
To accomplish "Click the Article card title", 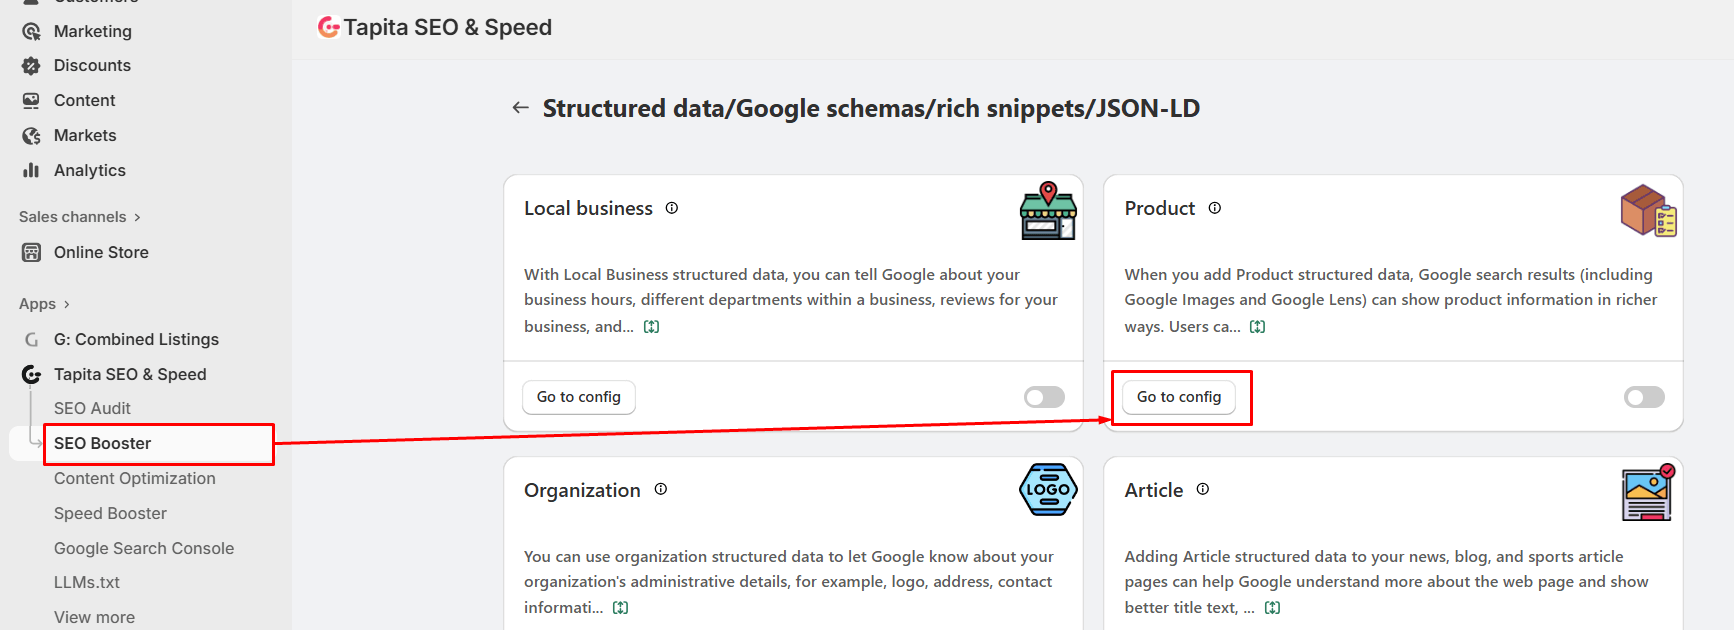I will (1154, 490).
